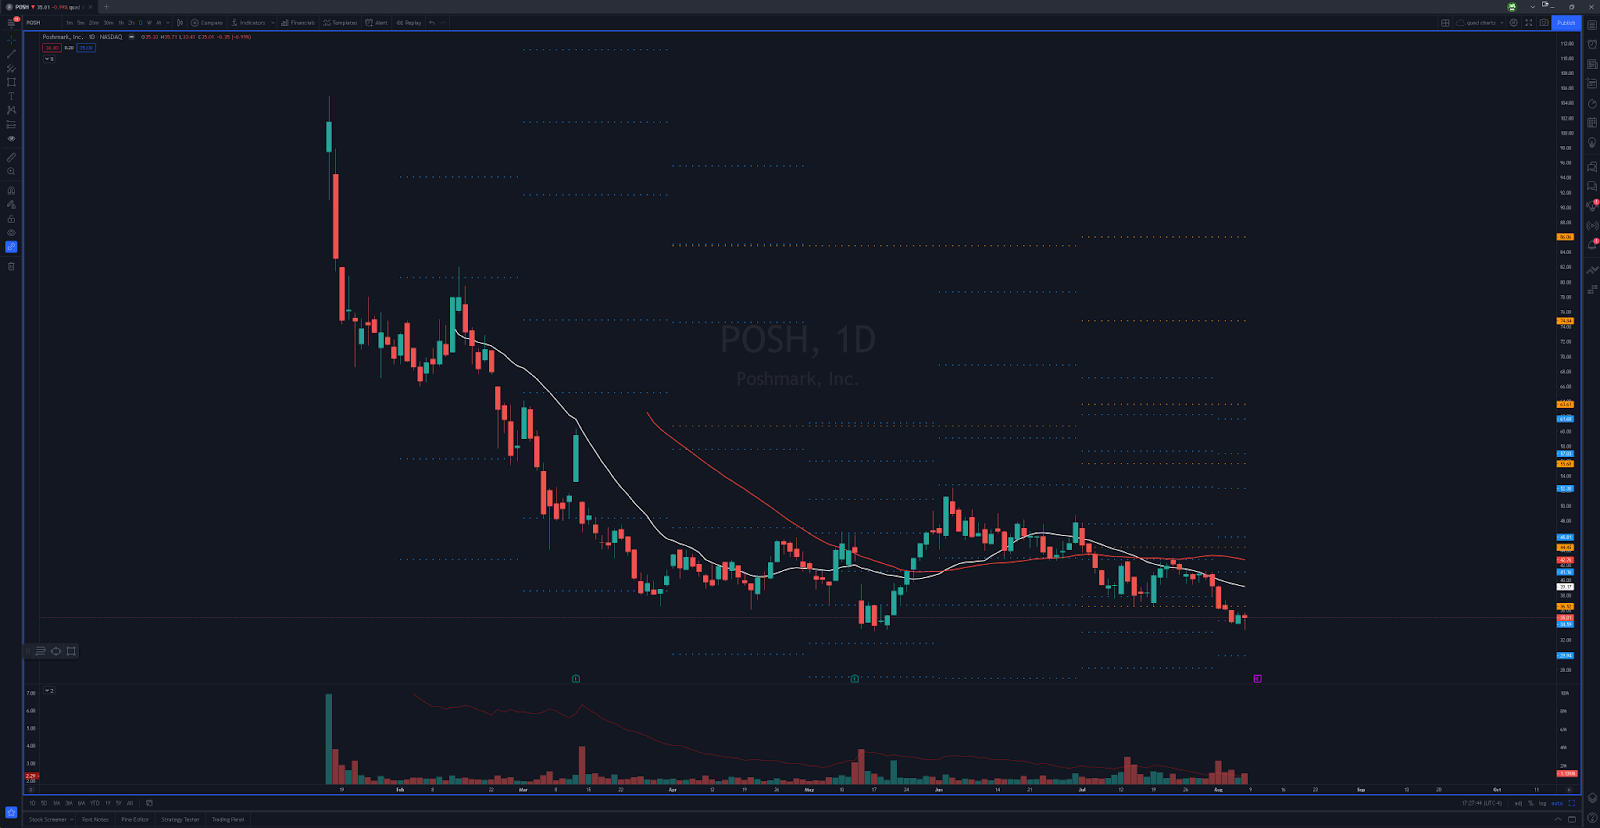This screenshot has height=828, width=1600.
Task: Open the order panel icon in right sidebar
Action: [x=1592, y=270]
